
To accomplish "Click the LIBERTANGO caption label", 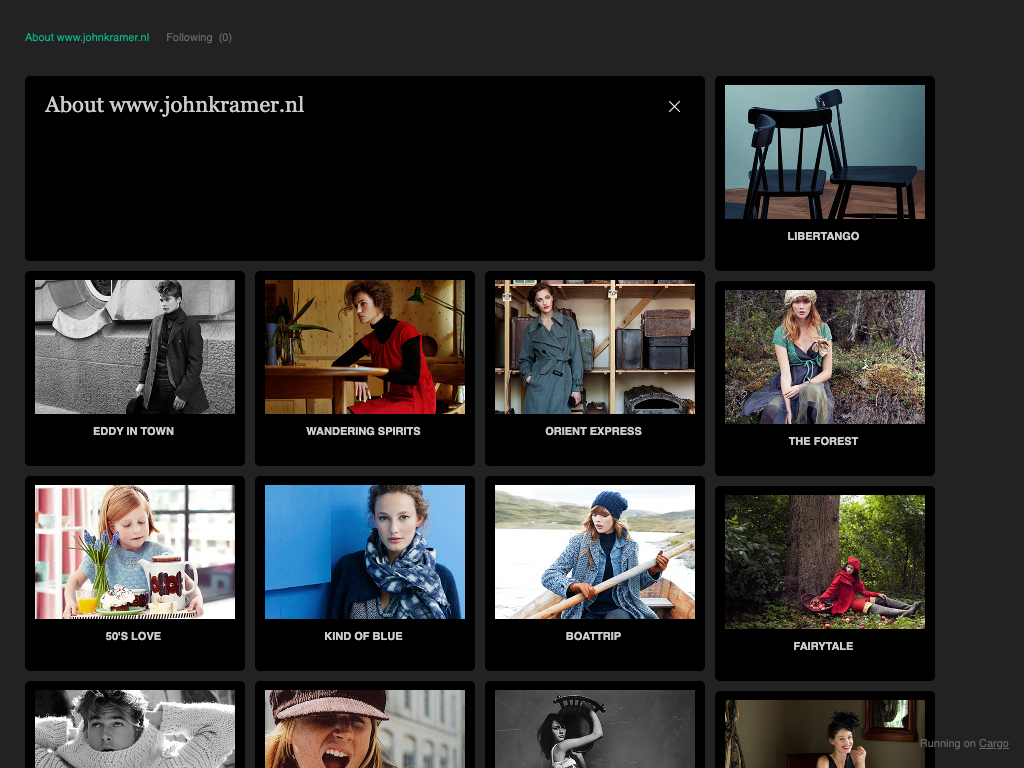I will tap(823, 237).
